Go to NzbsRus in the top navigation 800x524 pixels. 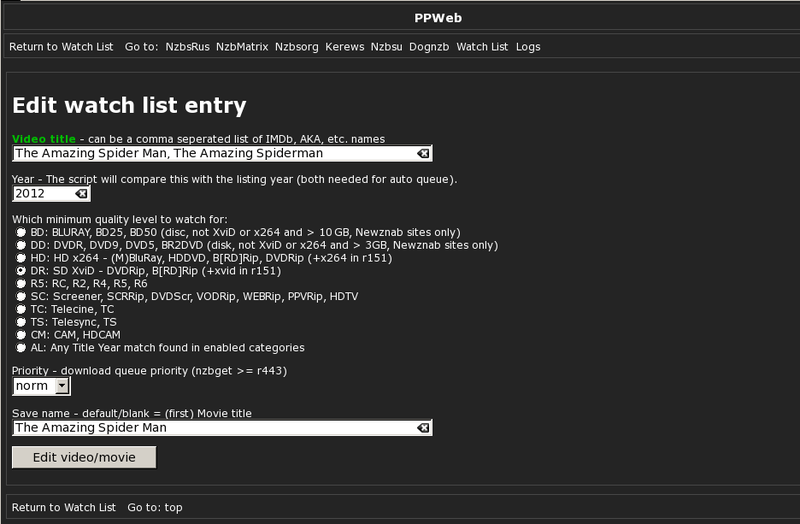tap(187, 47)
